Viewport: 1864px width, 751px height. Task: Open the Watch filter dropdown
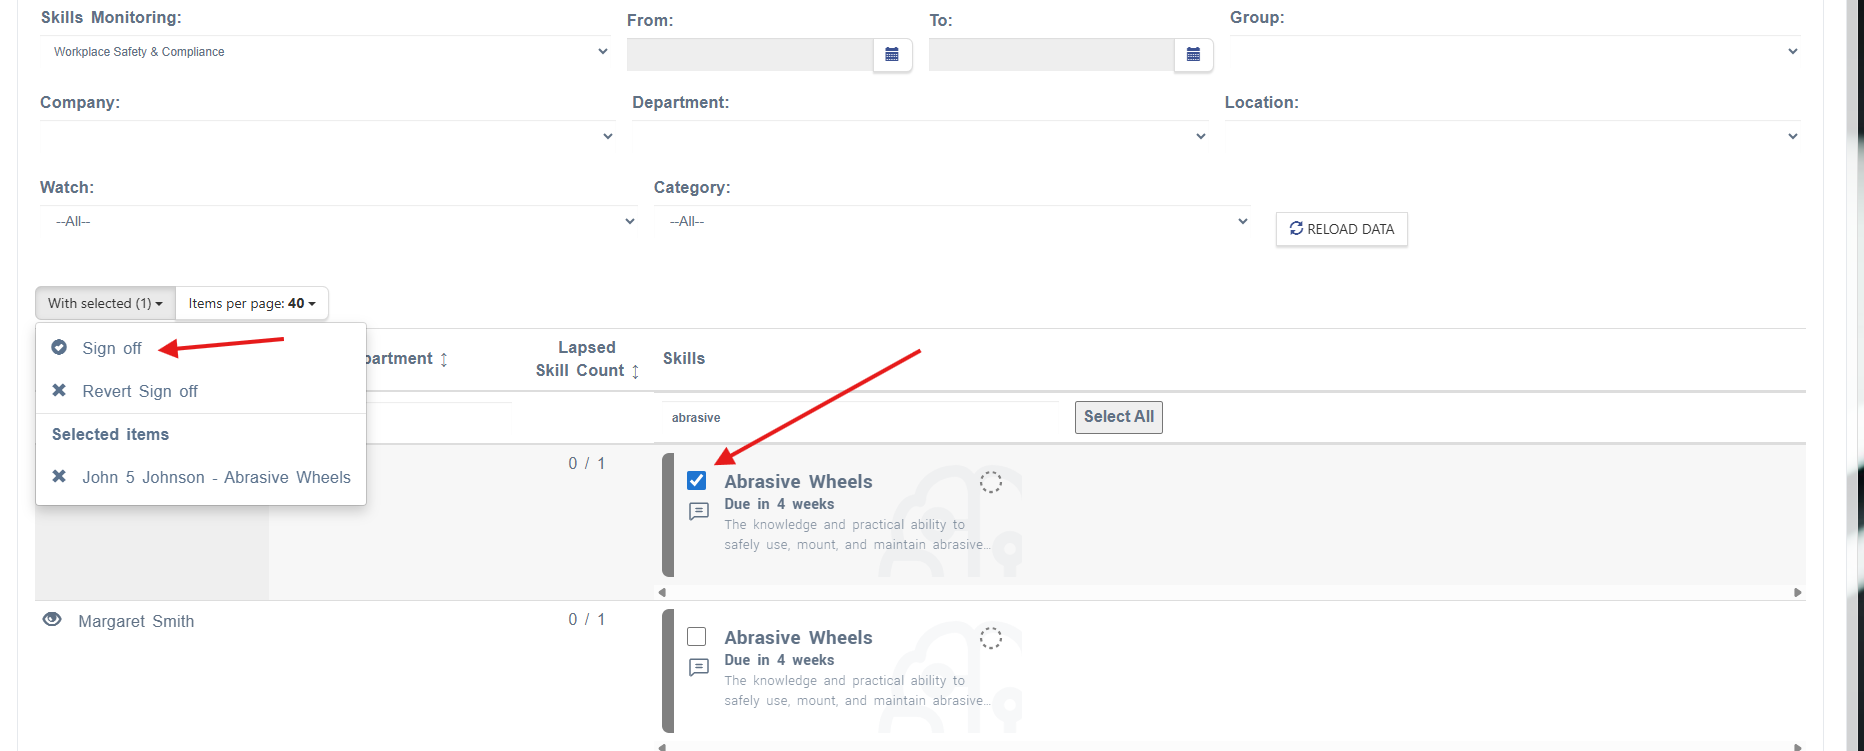339,221
